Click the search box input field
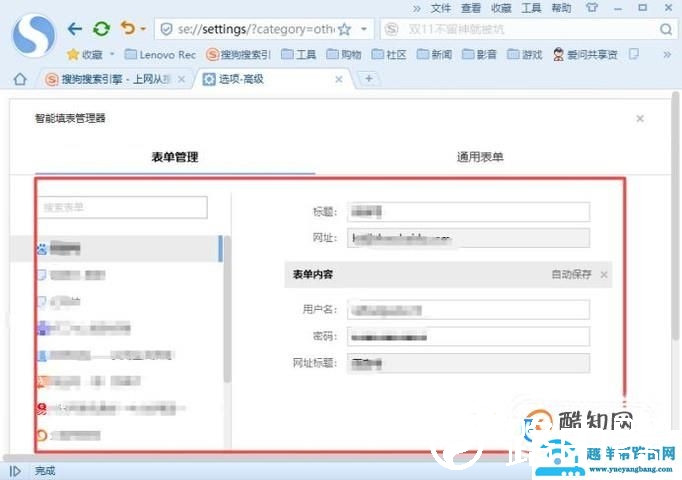 (528, 29)
